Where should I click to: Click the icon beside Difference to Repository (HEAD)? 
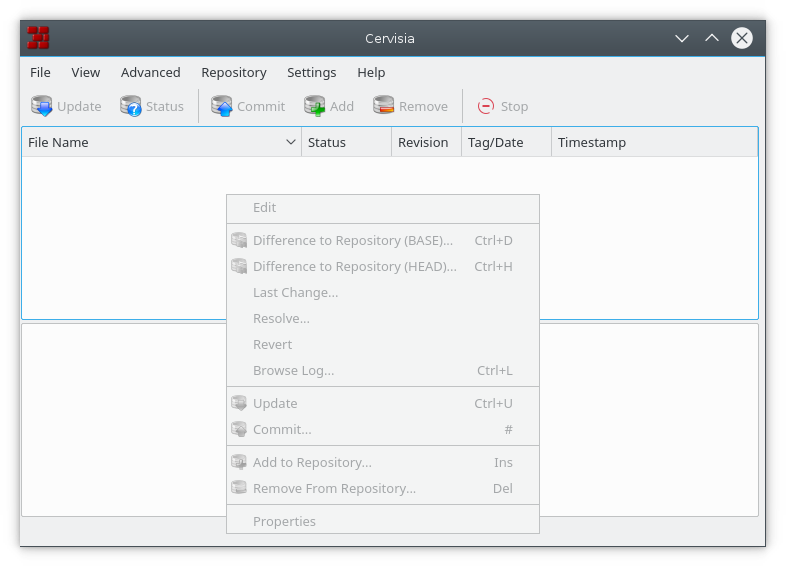(x=239, y=266)
